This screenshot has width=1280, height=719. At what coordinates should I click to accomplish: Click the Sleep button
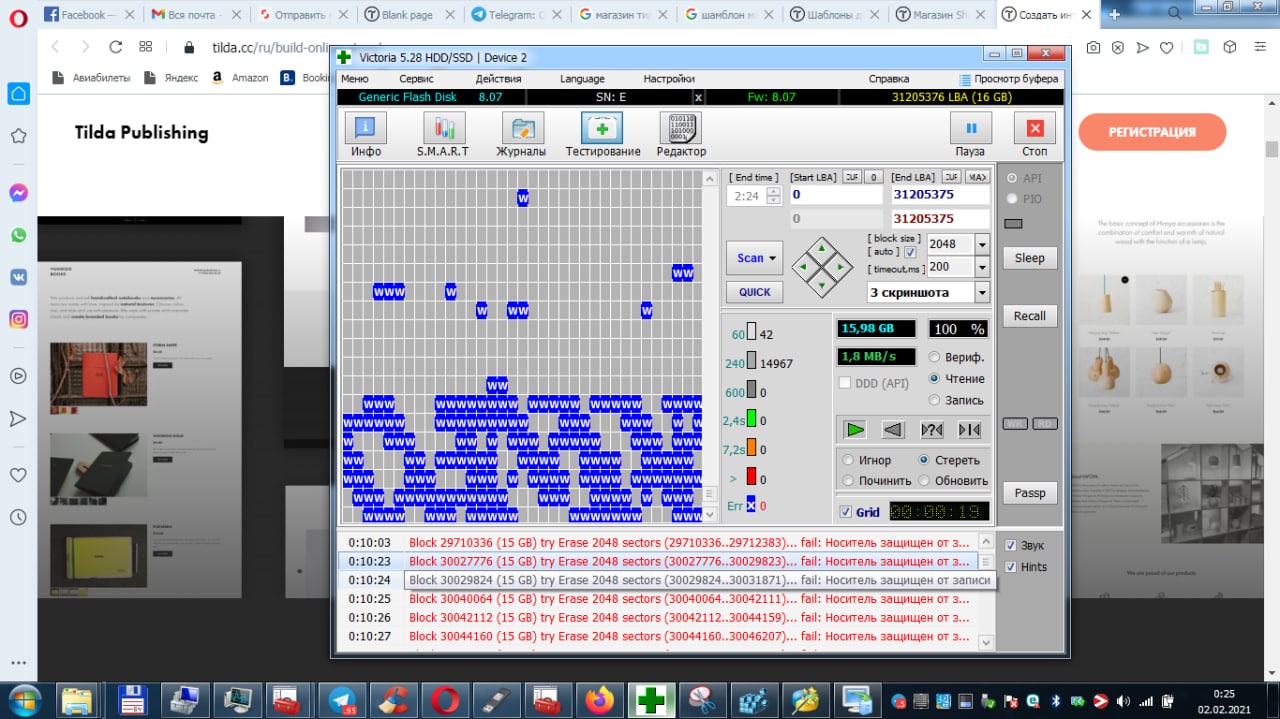(1029, 258)
